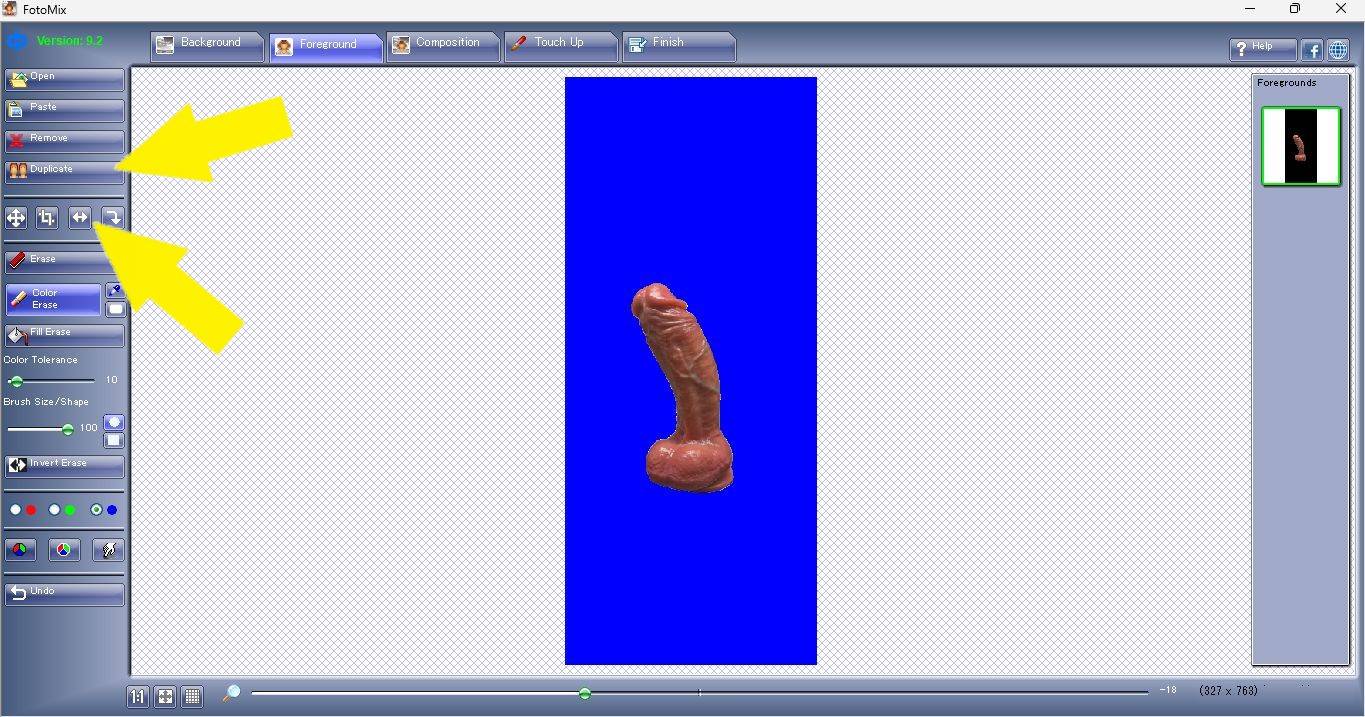Choose the round brush shape
This screenshot has height=717, width=1365.
click(x=114, y=422)
